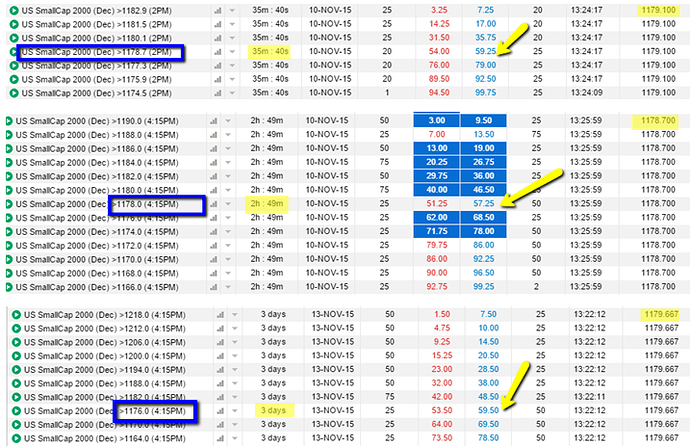Select highlighted time 35m : 40s on >1178.7 row
Viewport: 690px width, 446px height.
tap(270, 51)
